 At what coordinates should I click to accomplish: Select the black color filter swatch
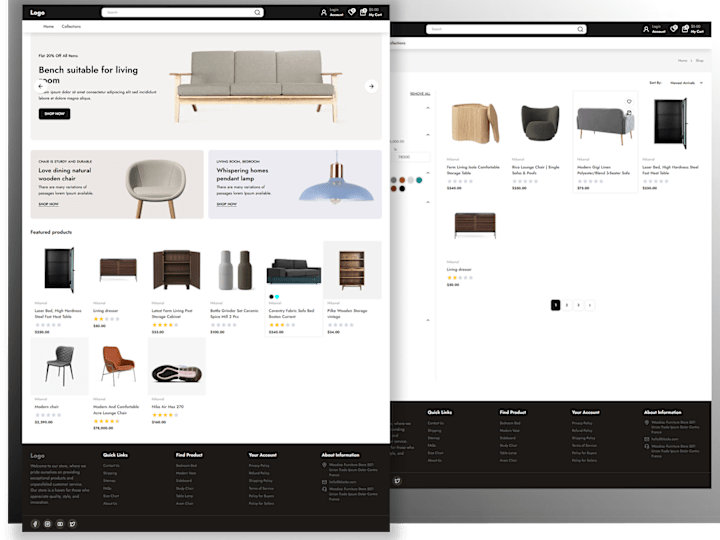pos(402,188)
